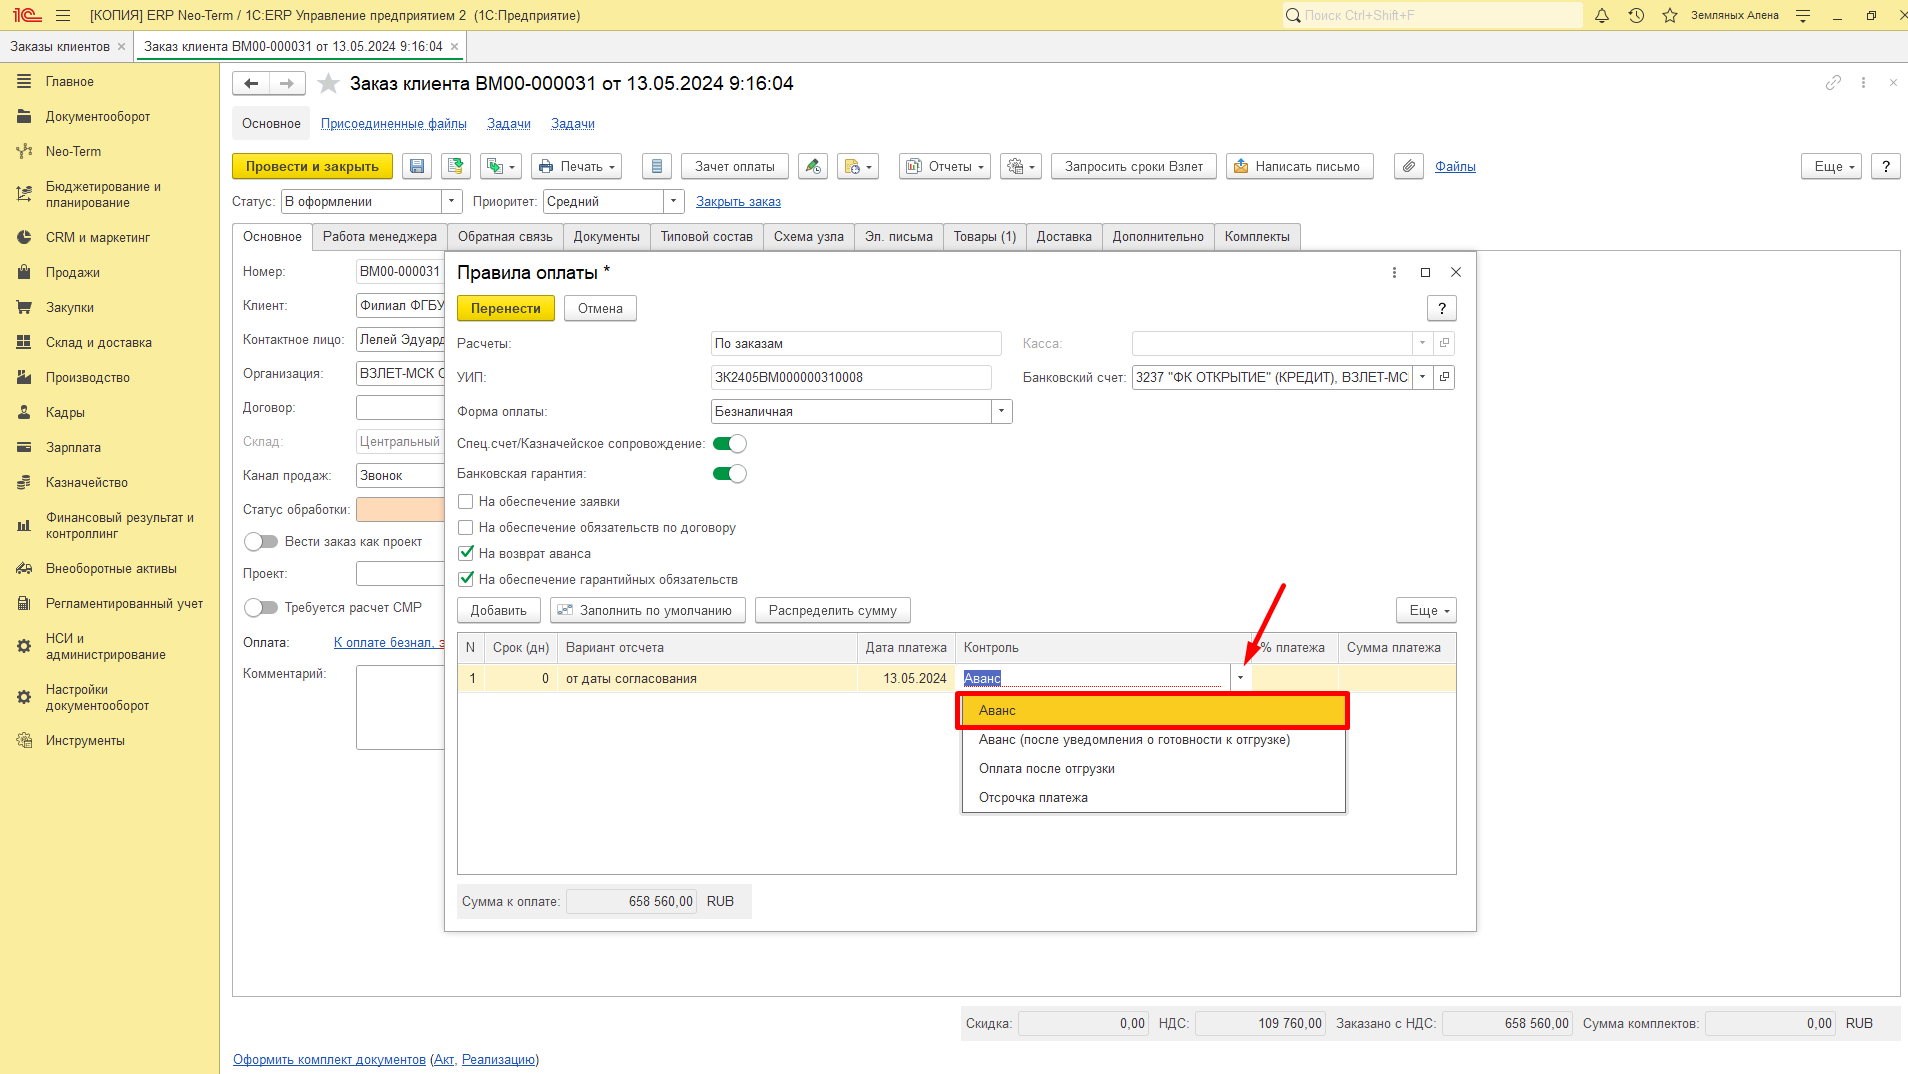Open help in Правила оплаты dialog
This screenshot has width=1908, height=1074.
click(x=1441, y=308)
